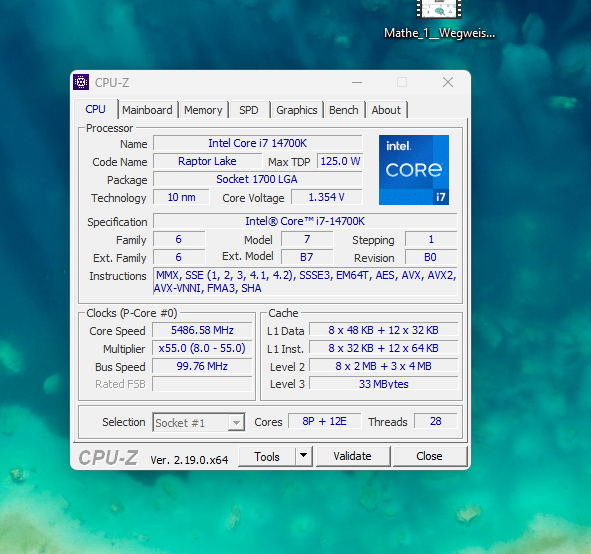Image resolution: width=591 pixels, height=554 pixels.
Task: Click the Code Name value 'Raptor Lake'
Action: [x=207, y=161]
